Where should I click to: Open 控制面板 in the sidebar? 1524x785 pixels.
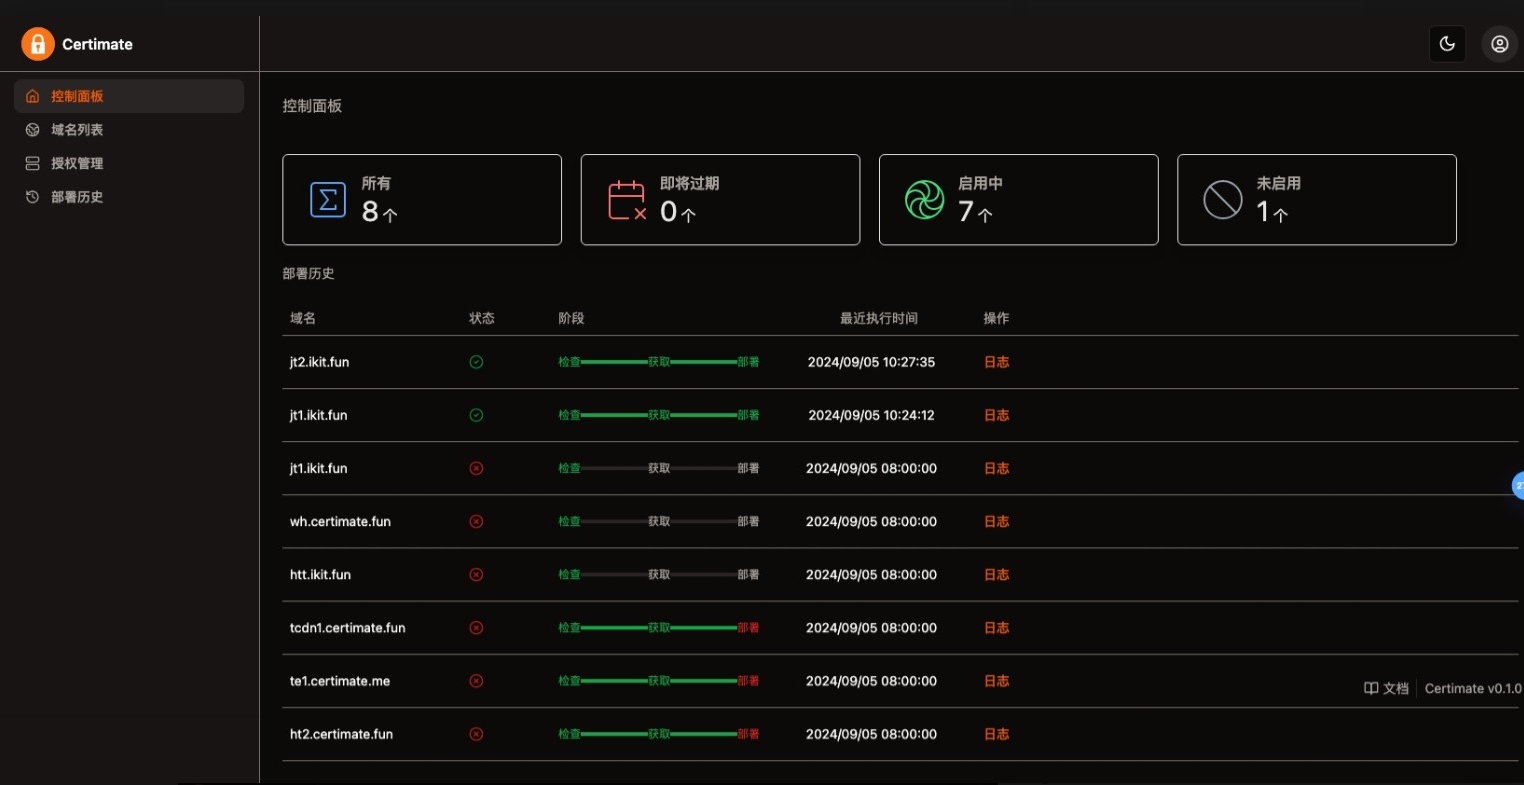(129, 96)
